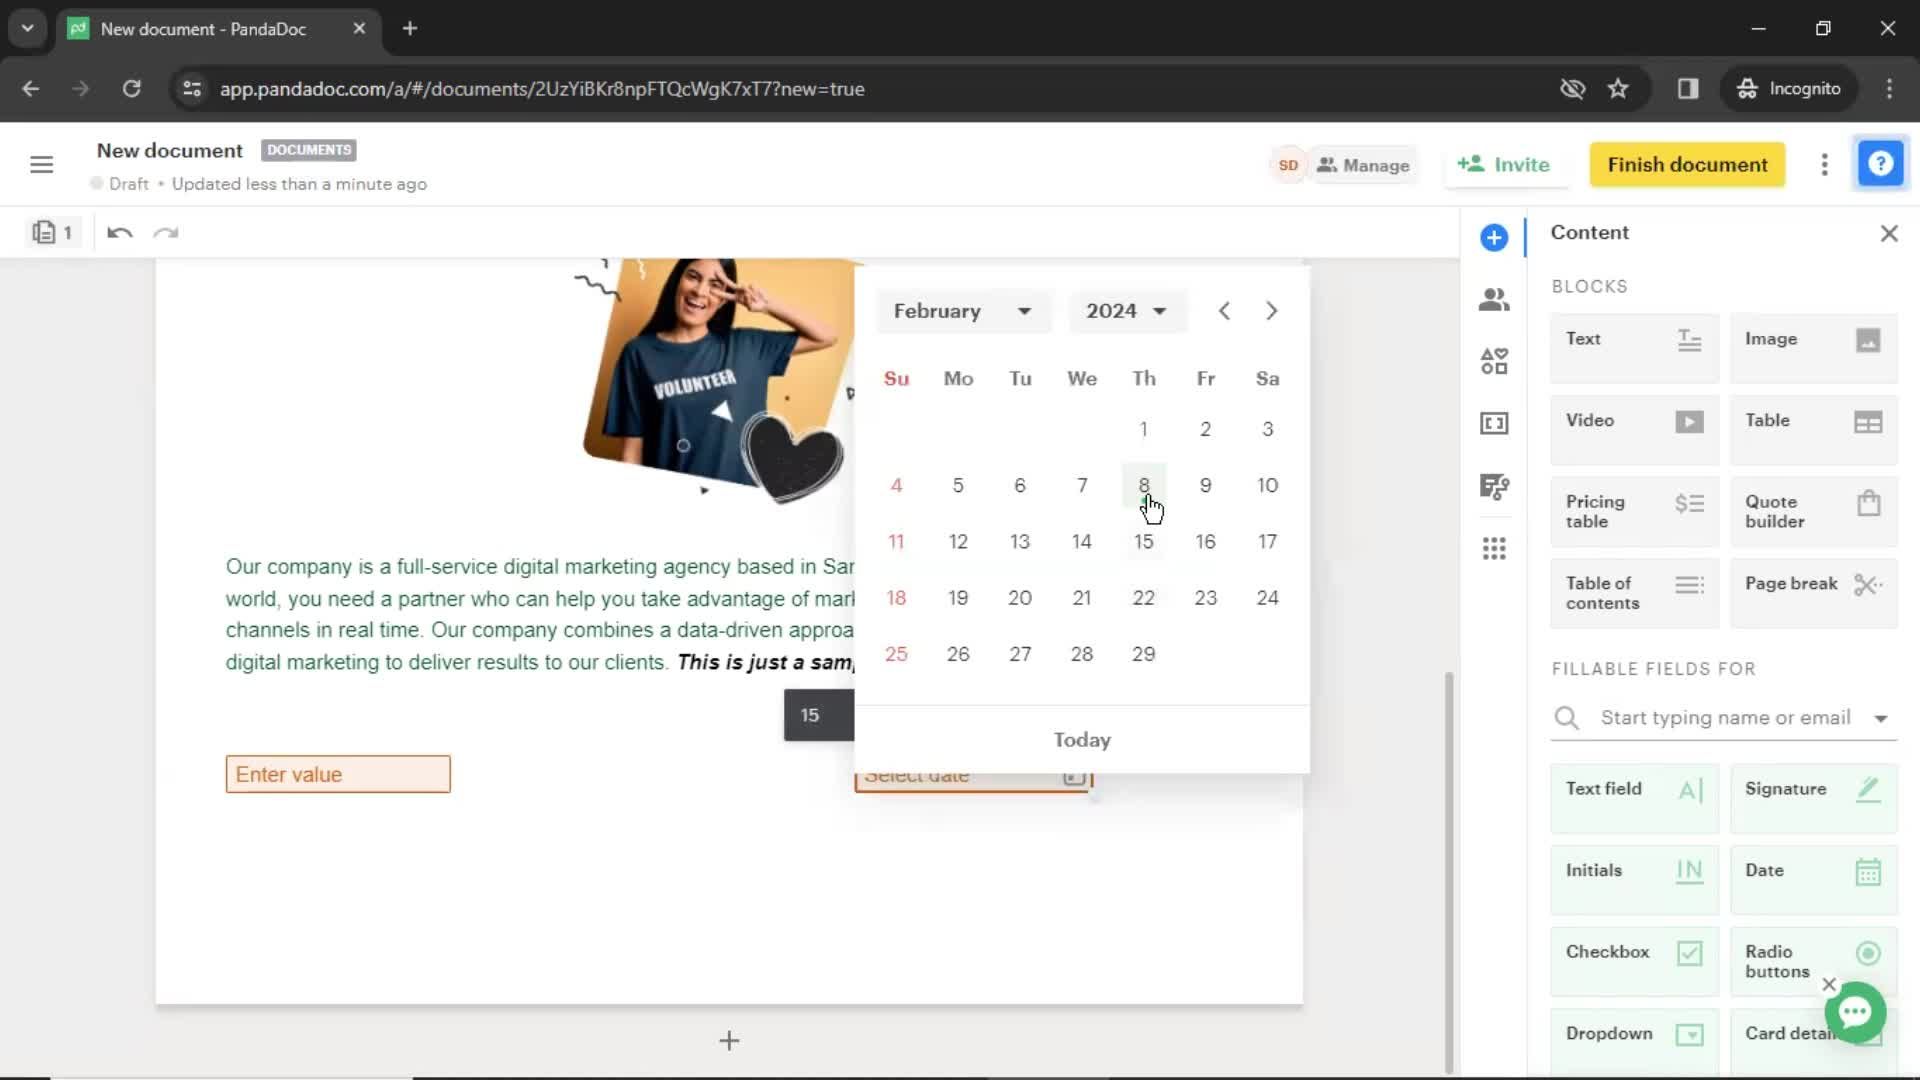
Task: Click the Checkbox fillable field icon
Action: pos(1691,952)
